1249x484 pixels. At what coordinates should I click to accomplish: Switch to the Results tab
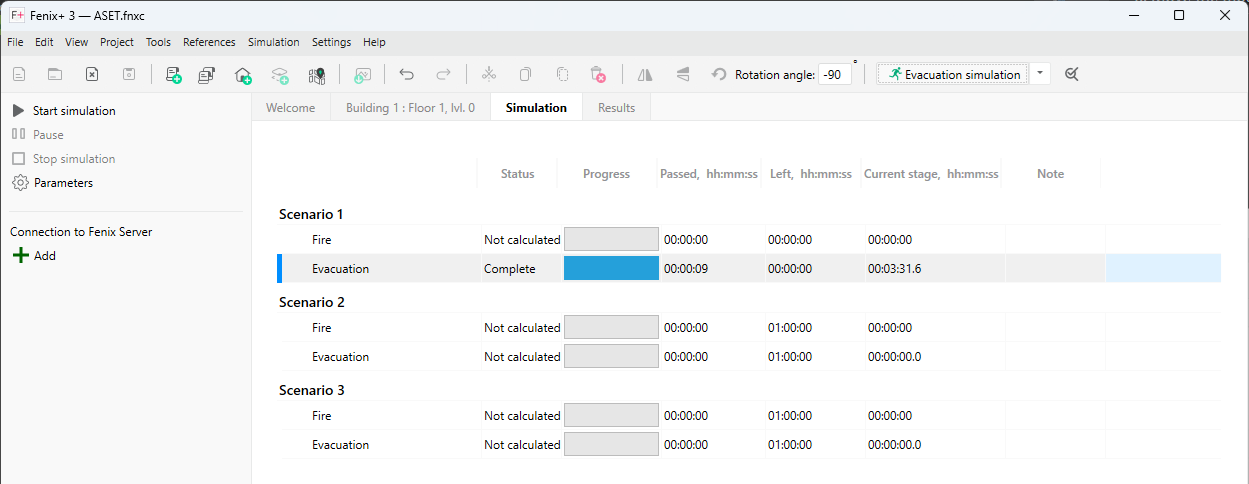(616, 108)
